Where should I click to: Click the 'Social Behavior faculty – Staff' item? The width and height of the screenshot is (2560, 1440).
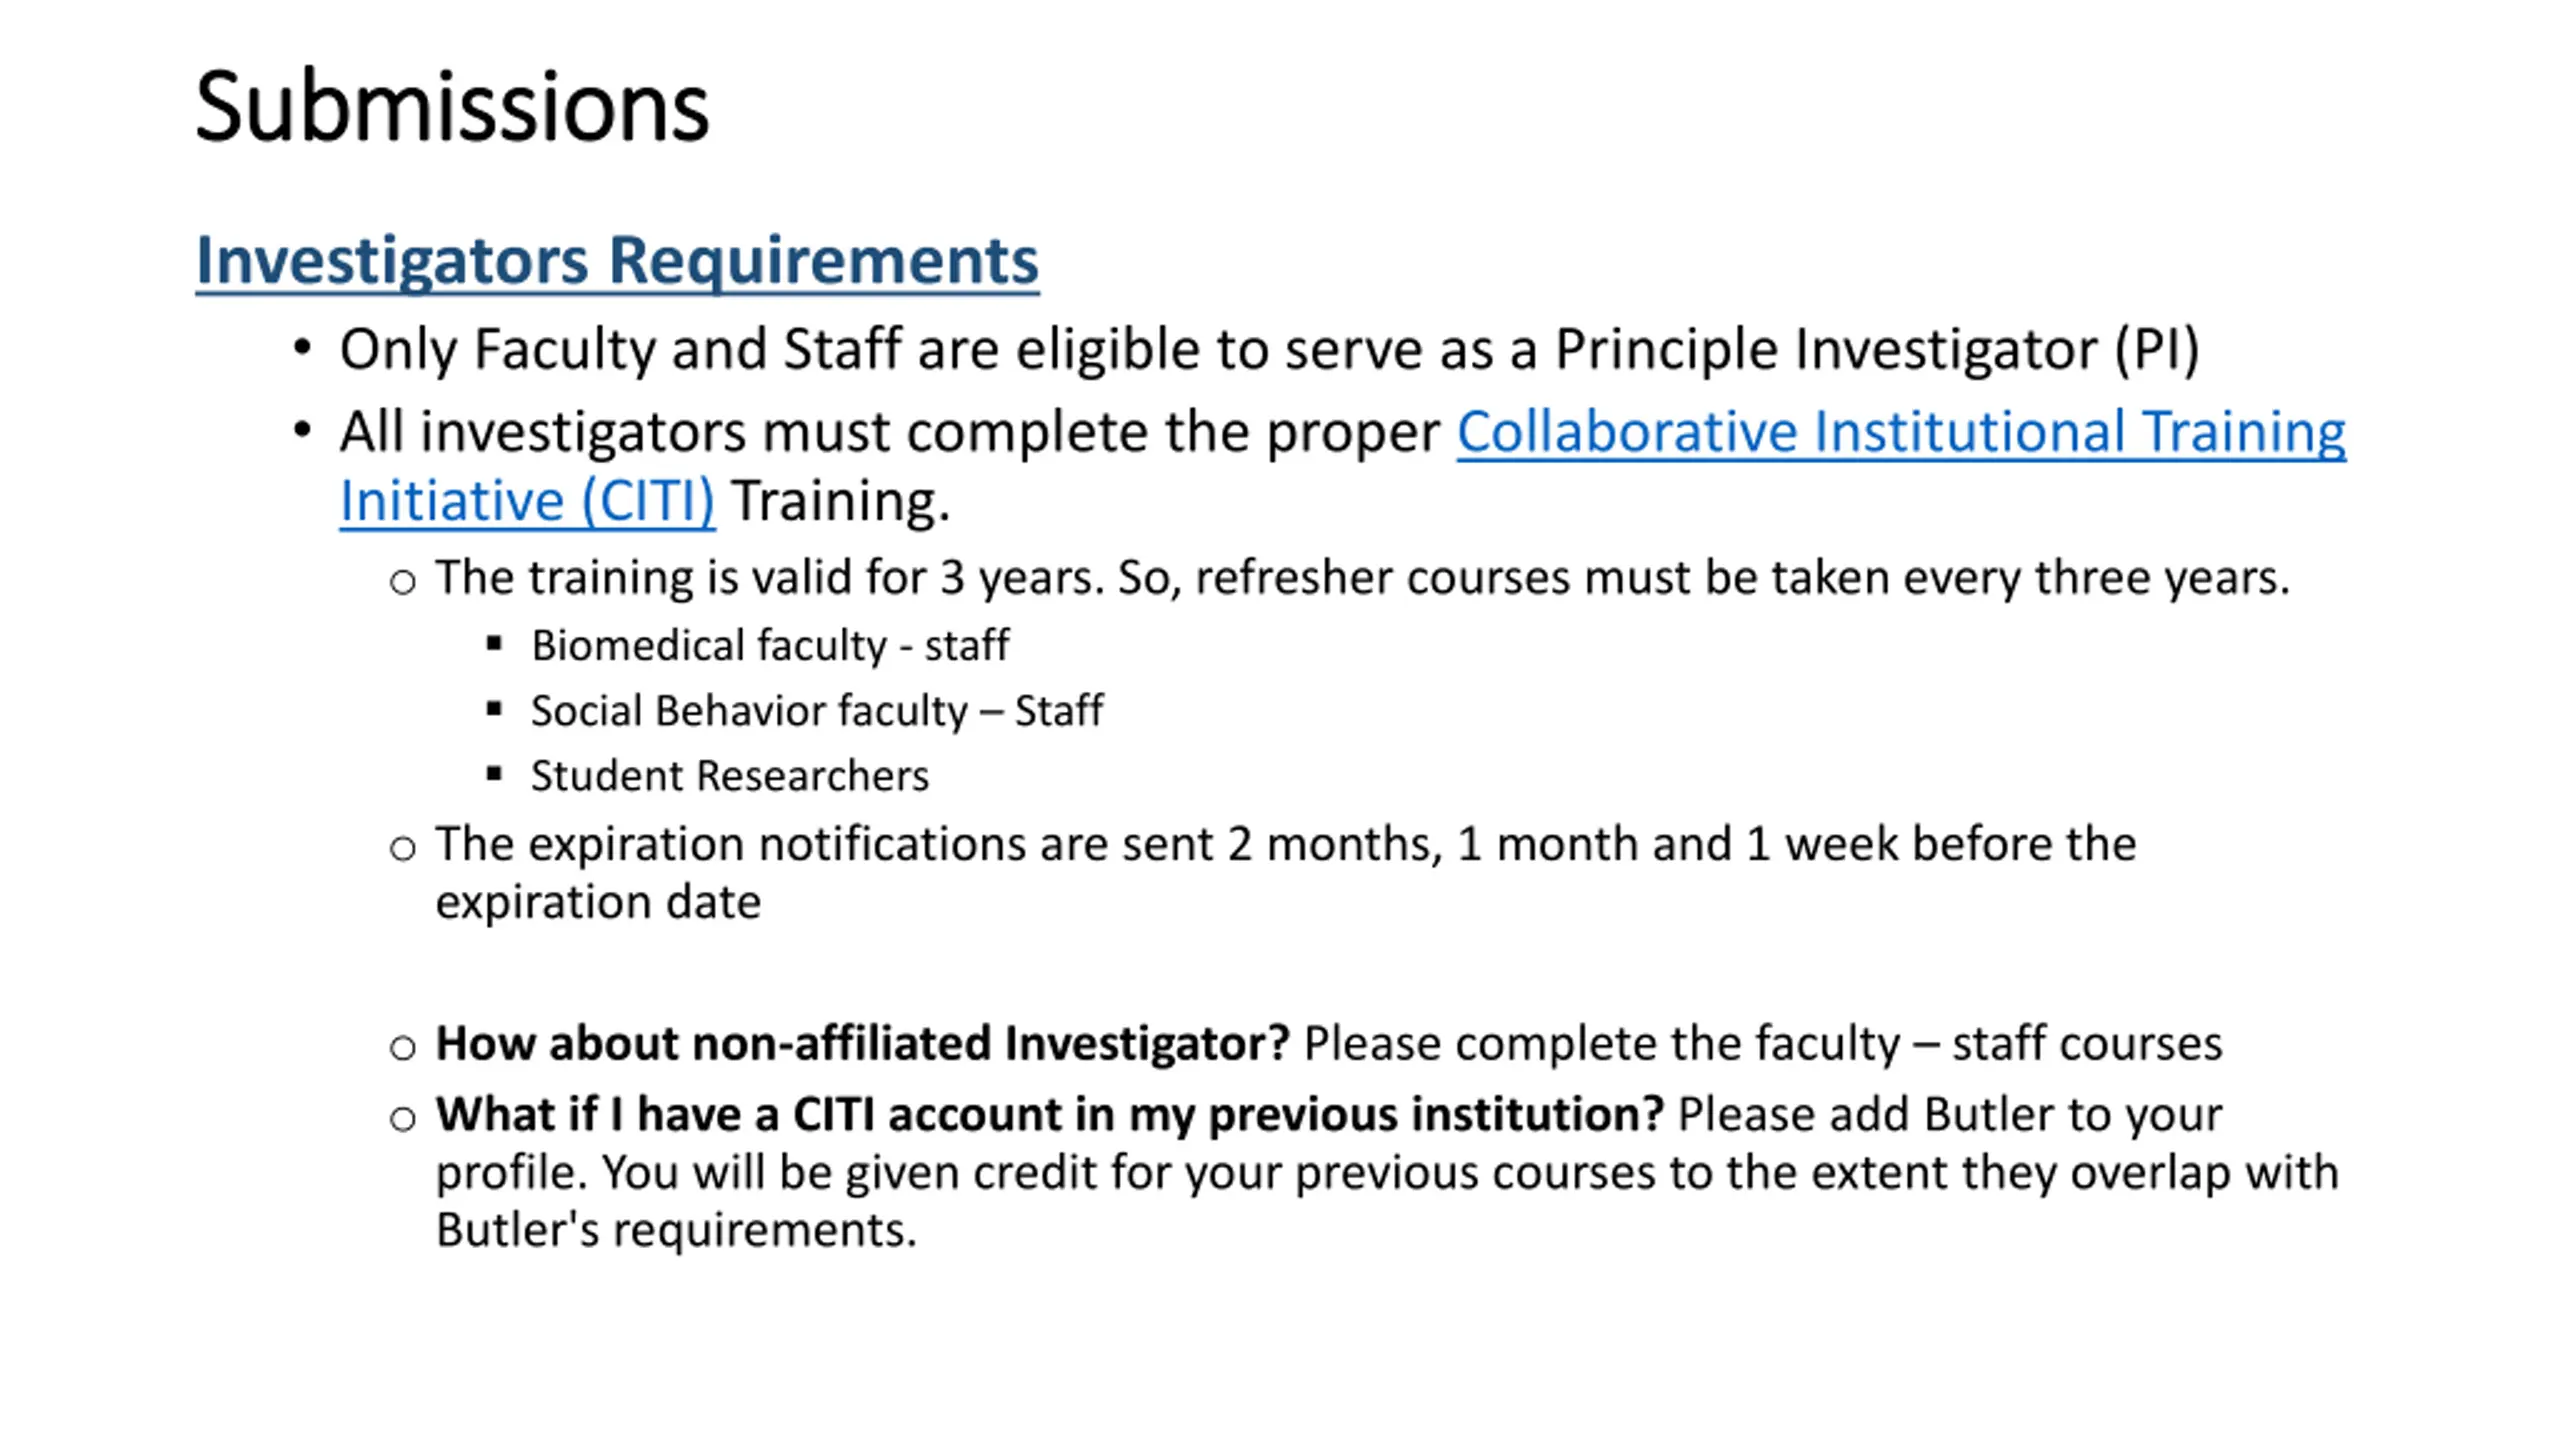pyautogui.click(x=816, y=711)
